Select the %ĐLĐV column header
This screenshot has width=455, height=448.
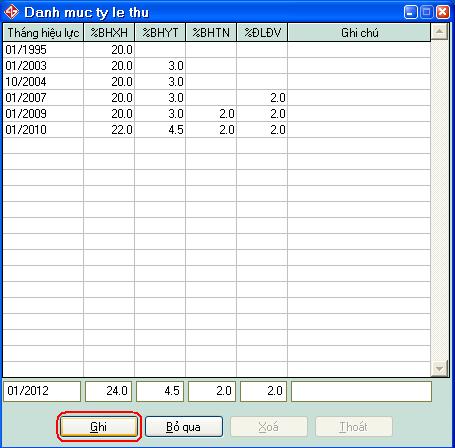tap(262, 33)
